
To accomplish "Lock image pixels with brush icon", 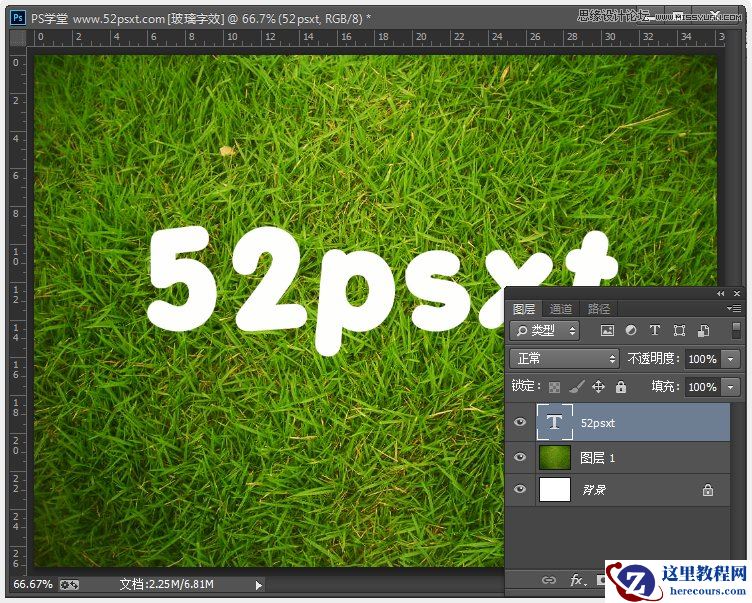I will pyautogui.click(x=577, y=387).
